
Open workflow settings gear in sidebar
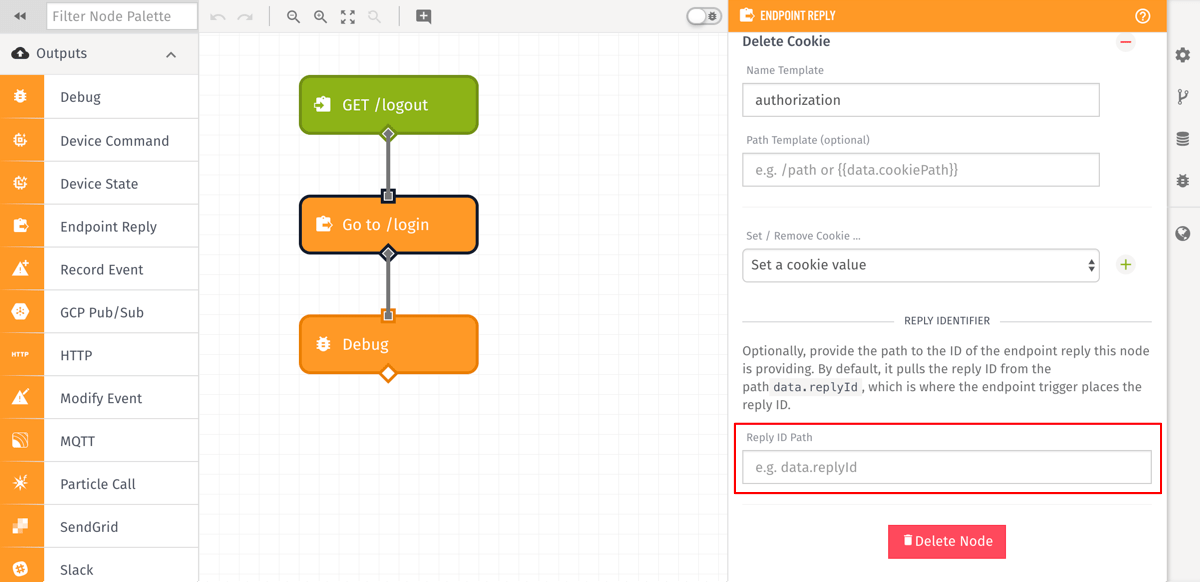(1183, 55)
